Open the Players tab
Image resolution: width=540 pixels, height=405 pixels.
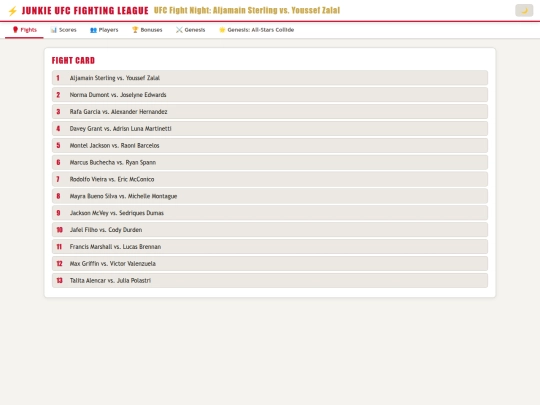pyautogui.click(x=104, y=30)
